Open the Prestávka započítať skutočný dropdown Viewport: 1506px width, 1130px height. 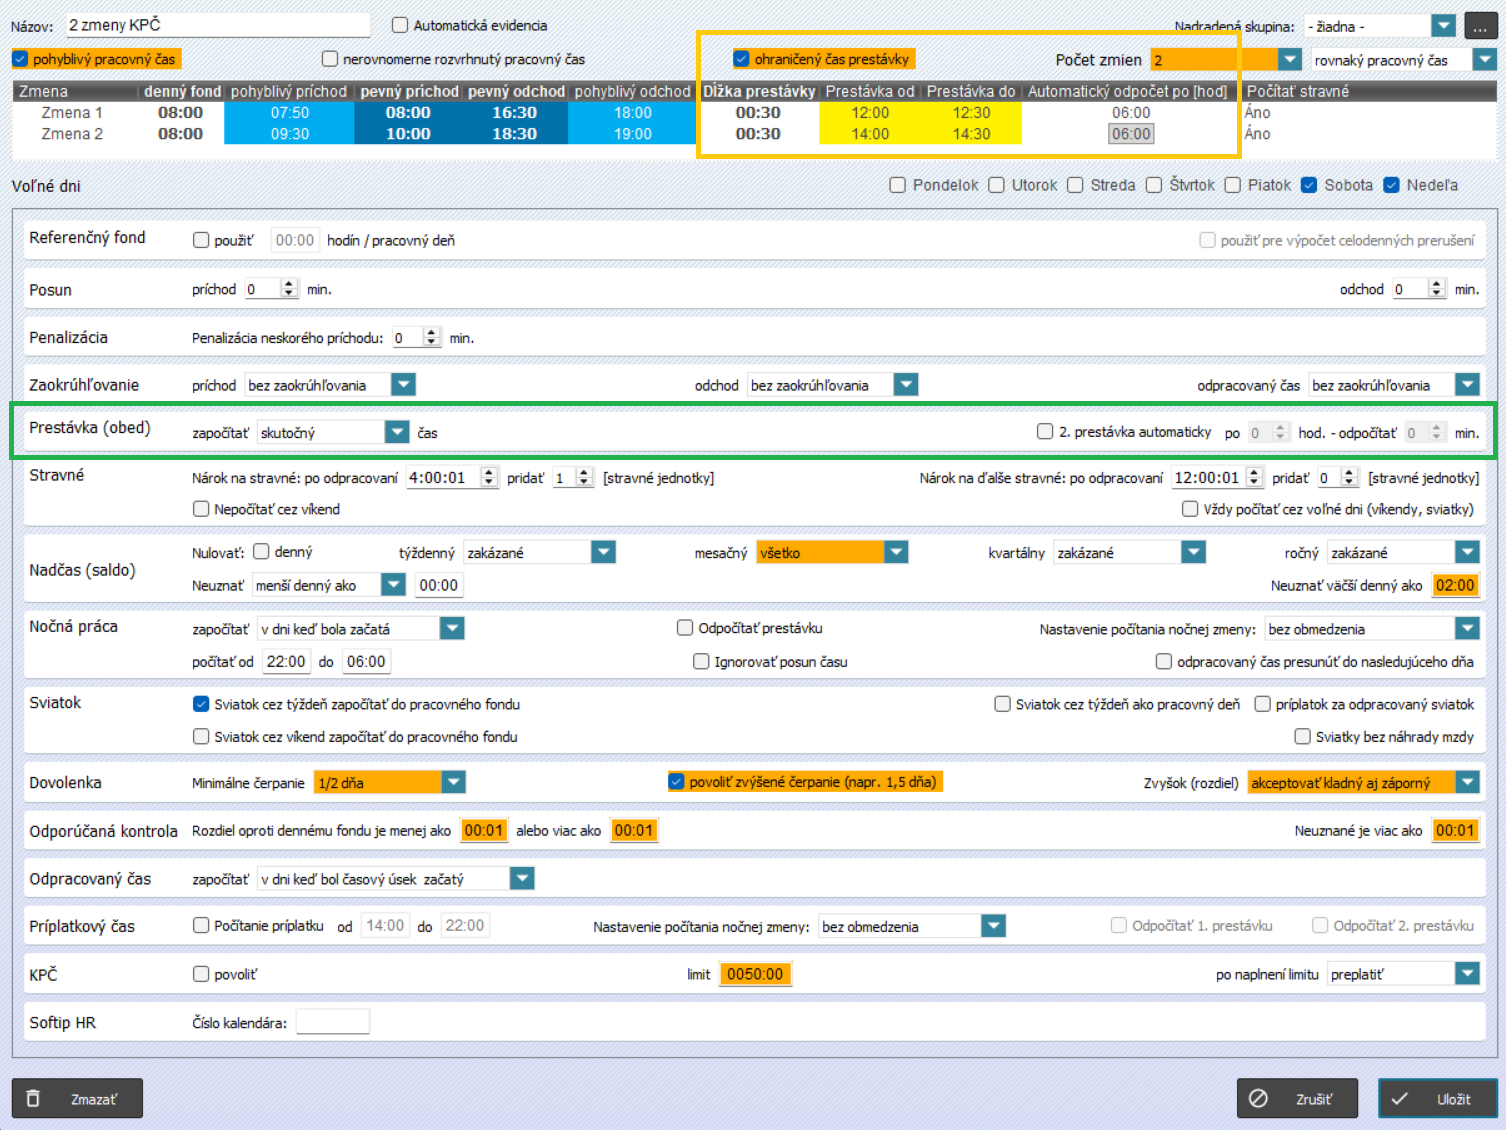tap(398, 432)
